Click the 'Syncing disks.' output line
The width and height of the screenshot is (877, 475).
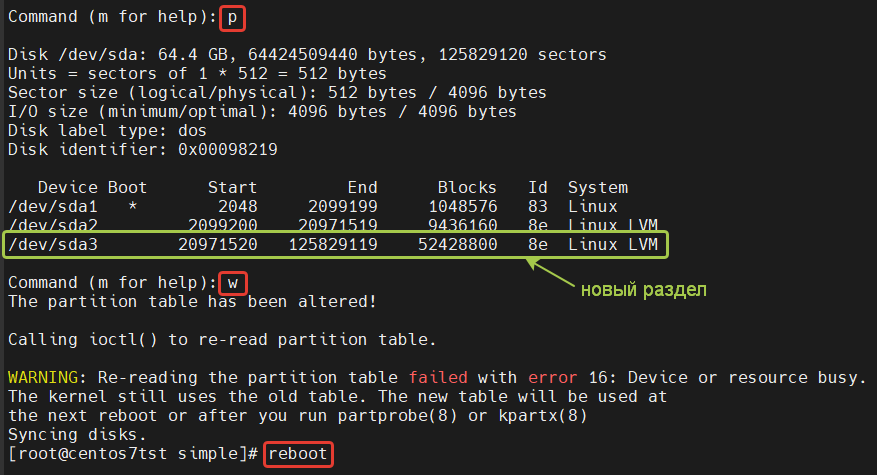77,435
